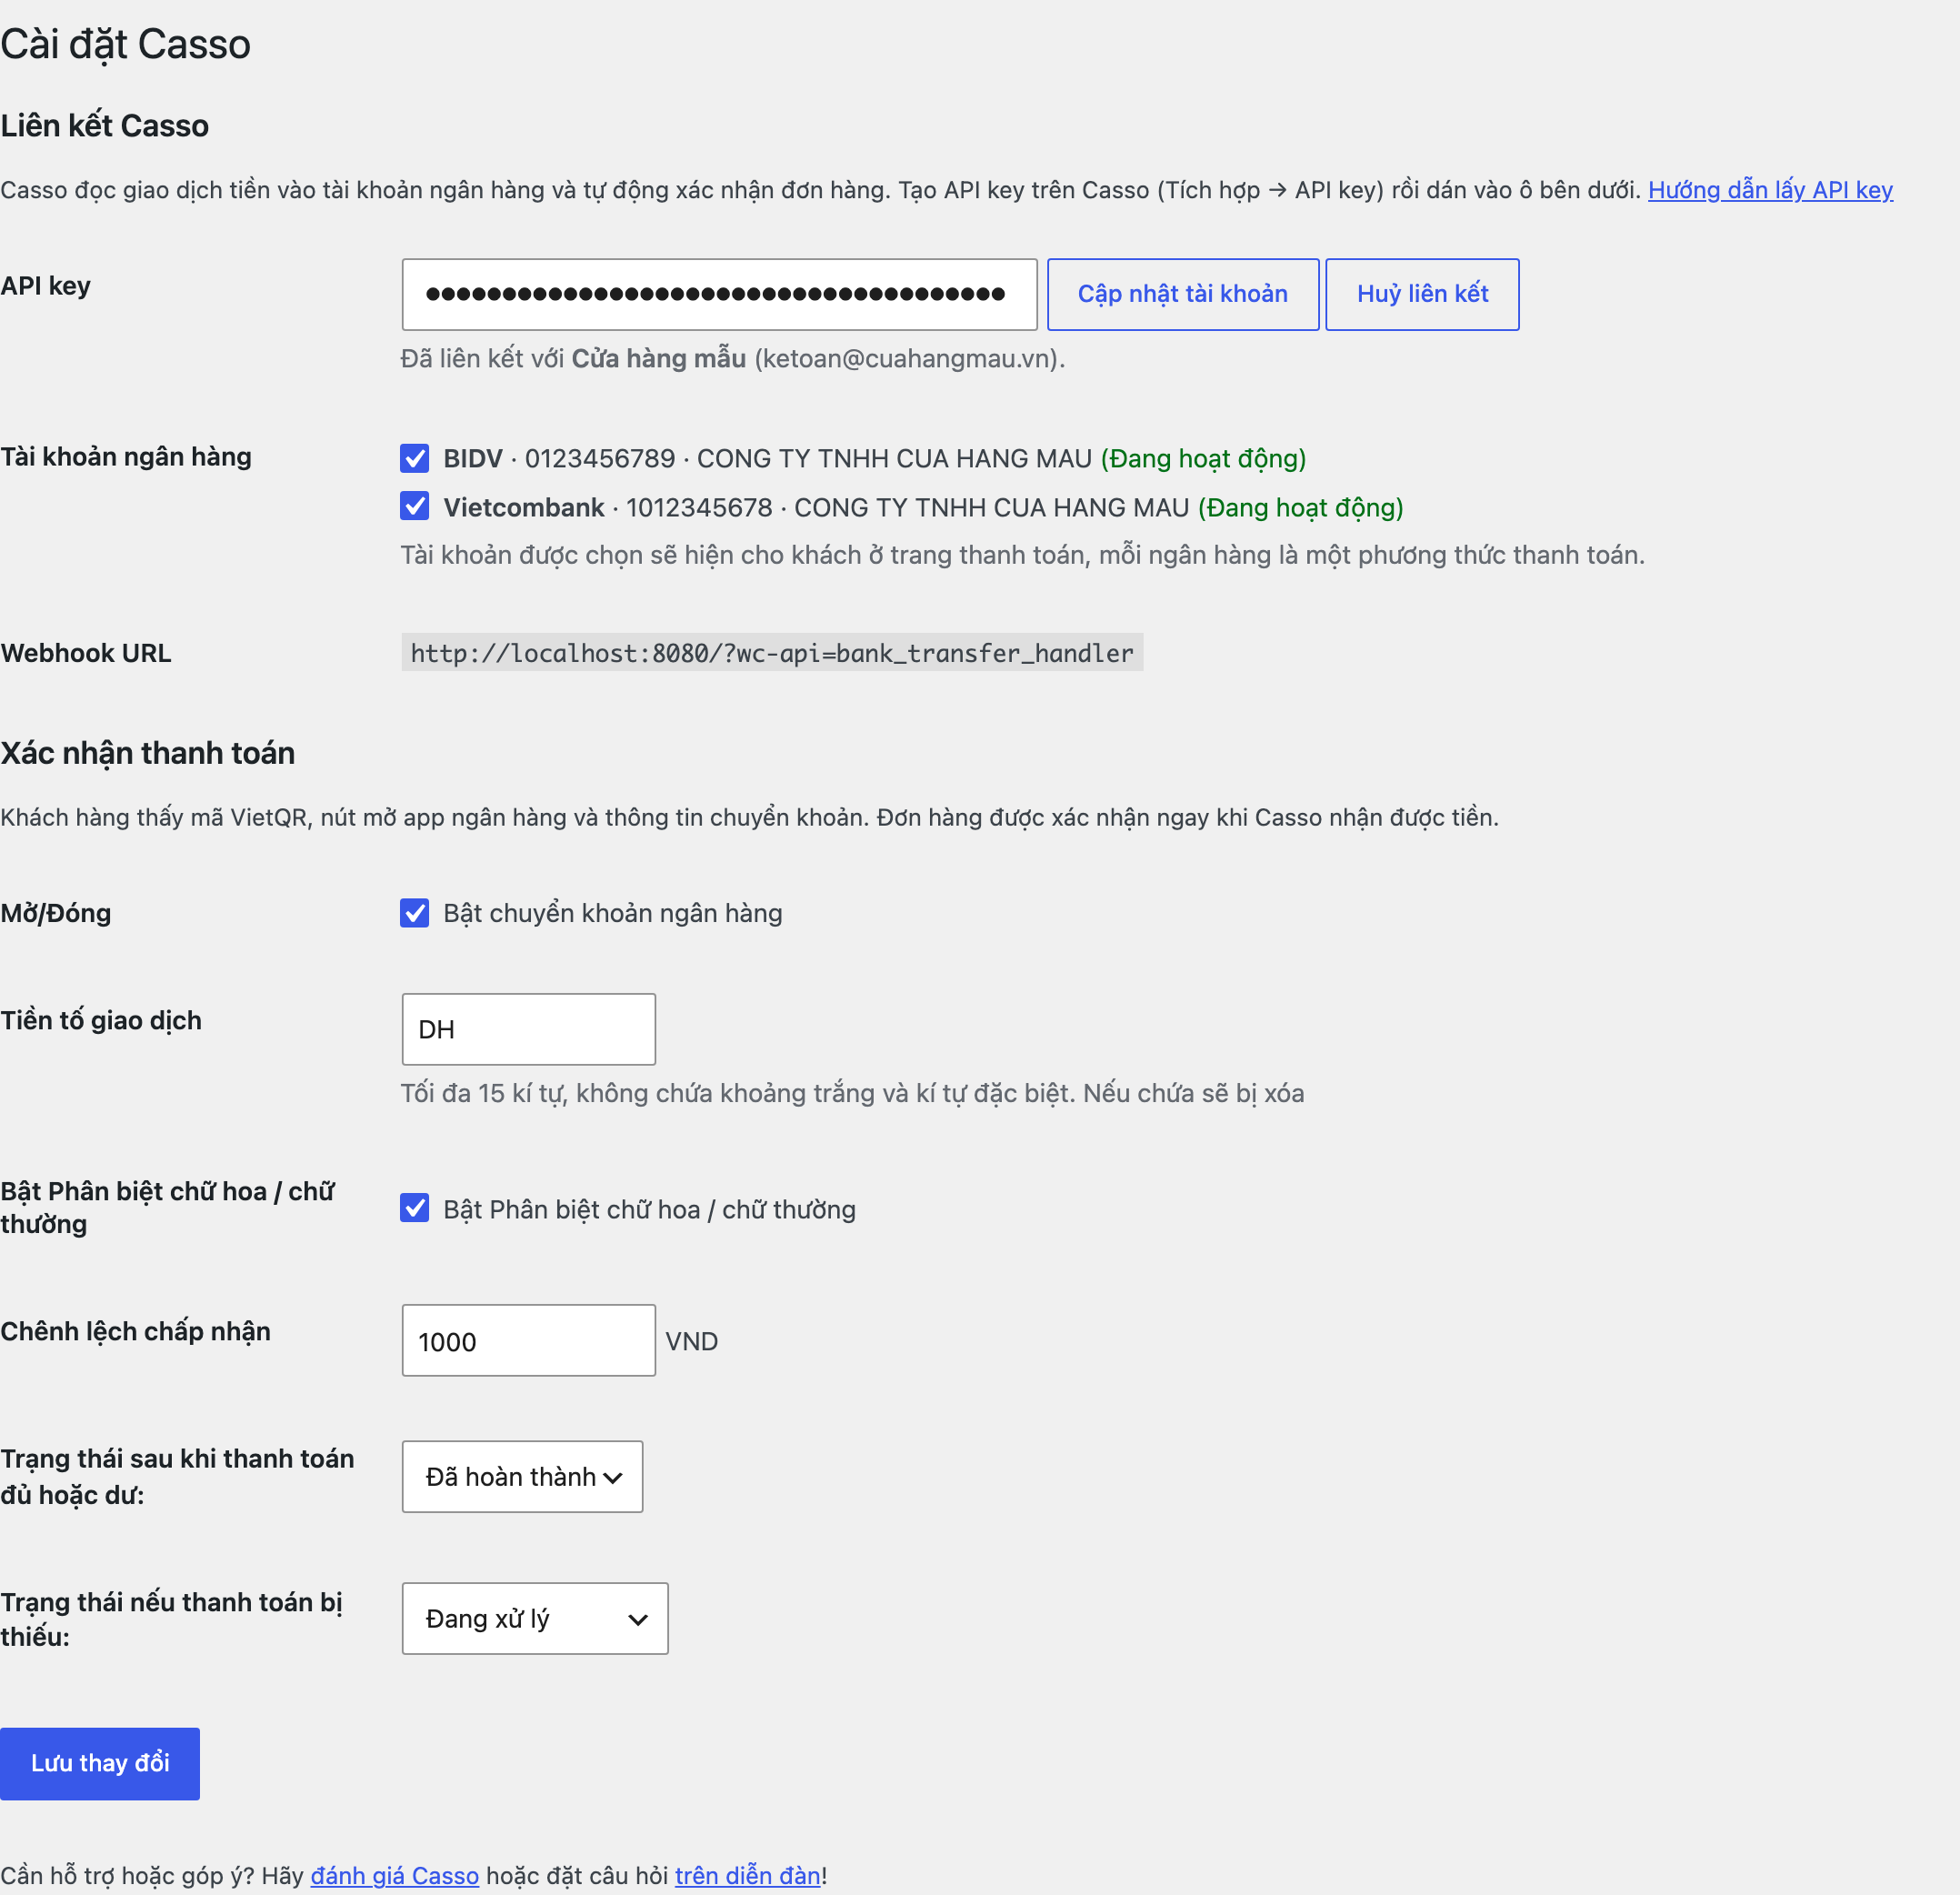Follow the đánh giá Casso link
This screenshot has width=1960, height=1895.
tap(395, 1875)
